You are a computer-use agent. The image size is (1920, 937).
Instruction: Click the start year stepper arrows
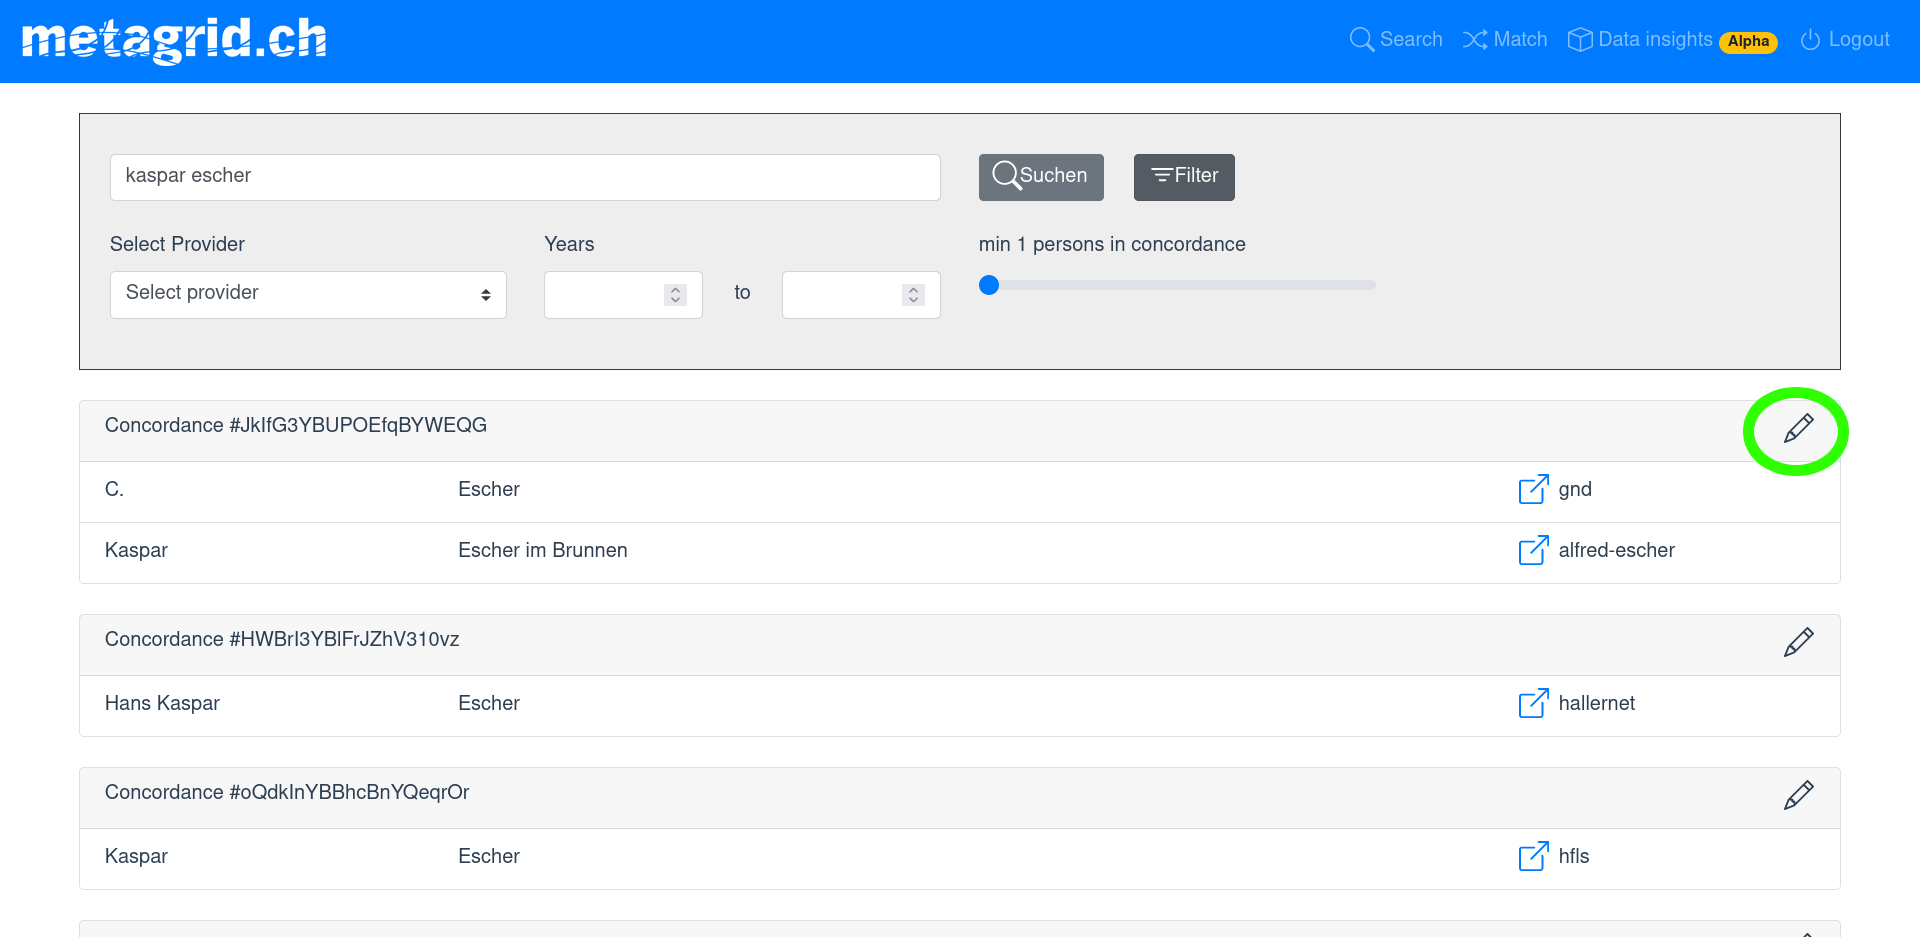(x=675, y=295)
